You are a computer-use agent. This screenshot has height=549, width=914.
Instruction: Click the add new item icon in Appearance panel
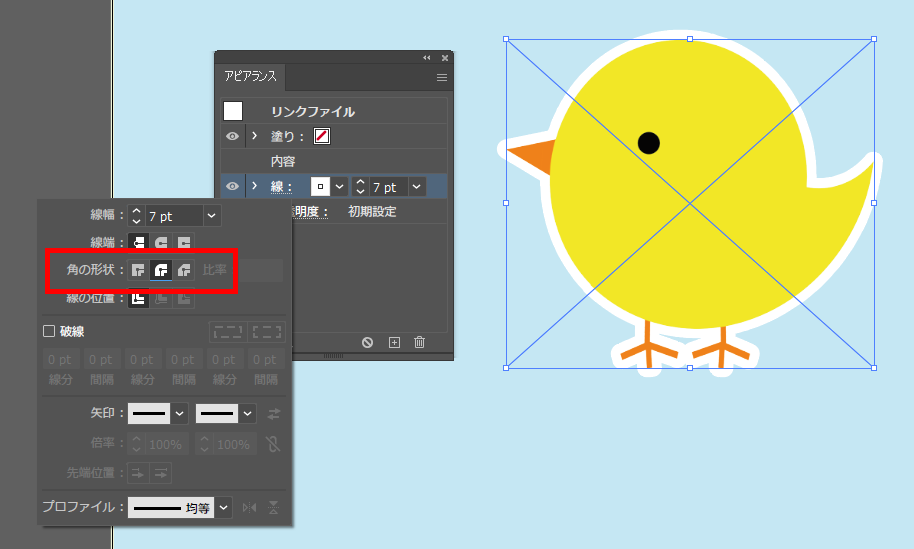(394, 342)
